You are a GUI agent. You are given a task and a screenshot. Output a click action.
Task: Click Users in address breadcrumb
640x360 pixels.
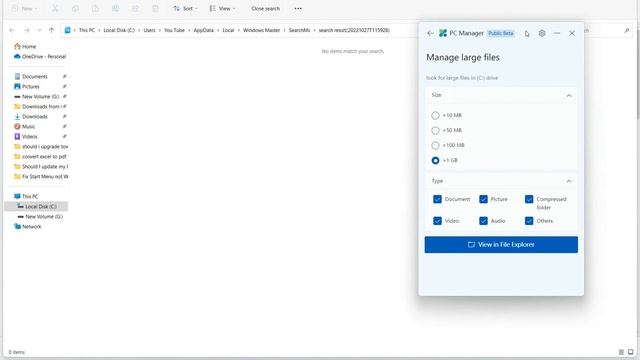tap(149, 30)
